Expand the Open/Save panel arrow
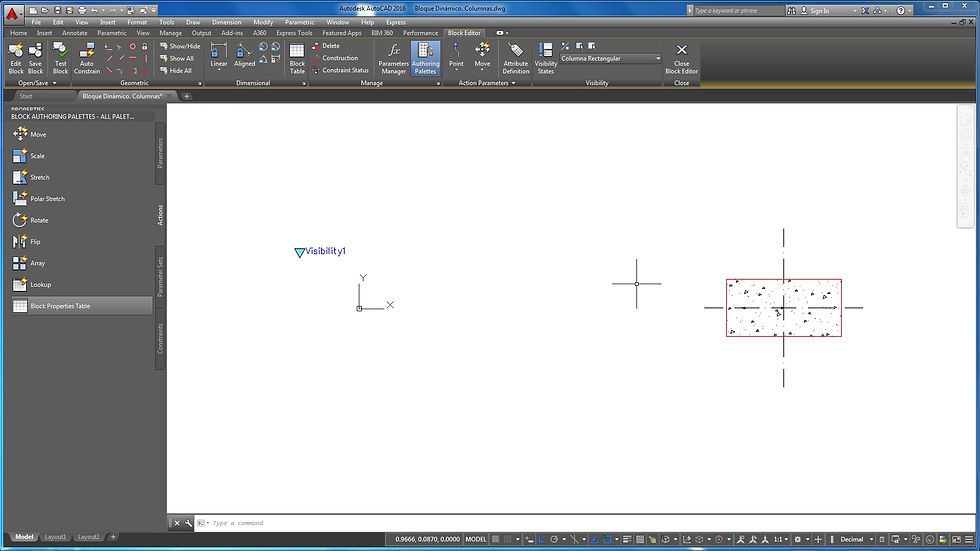Screen dimensions: 980x551 tap(54, 83)
